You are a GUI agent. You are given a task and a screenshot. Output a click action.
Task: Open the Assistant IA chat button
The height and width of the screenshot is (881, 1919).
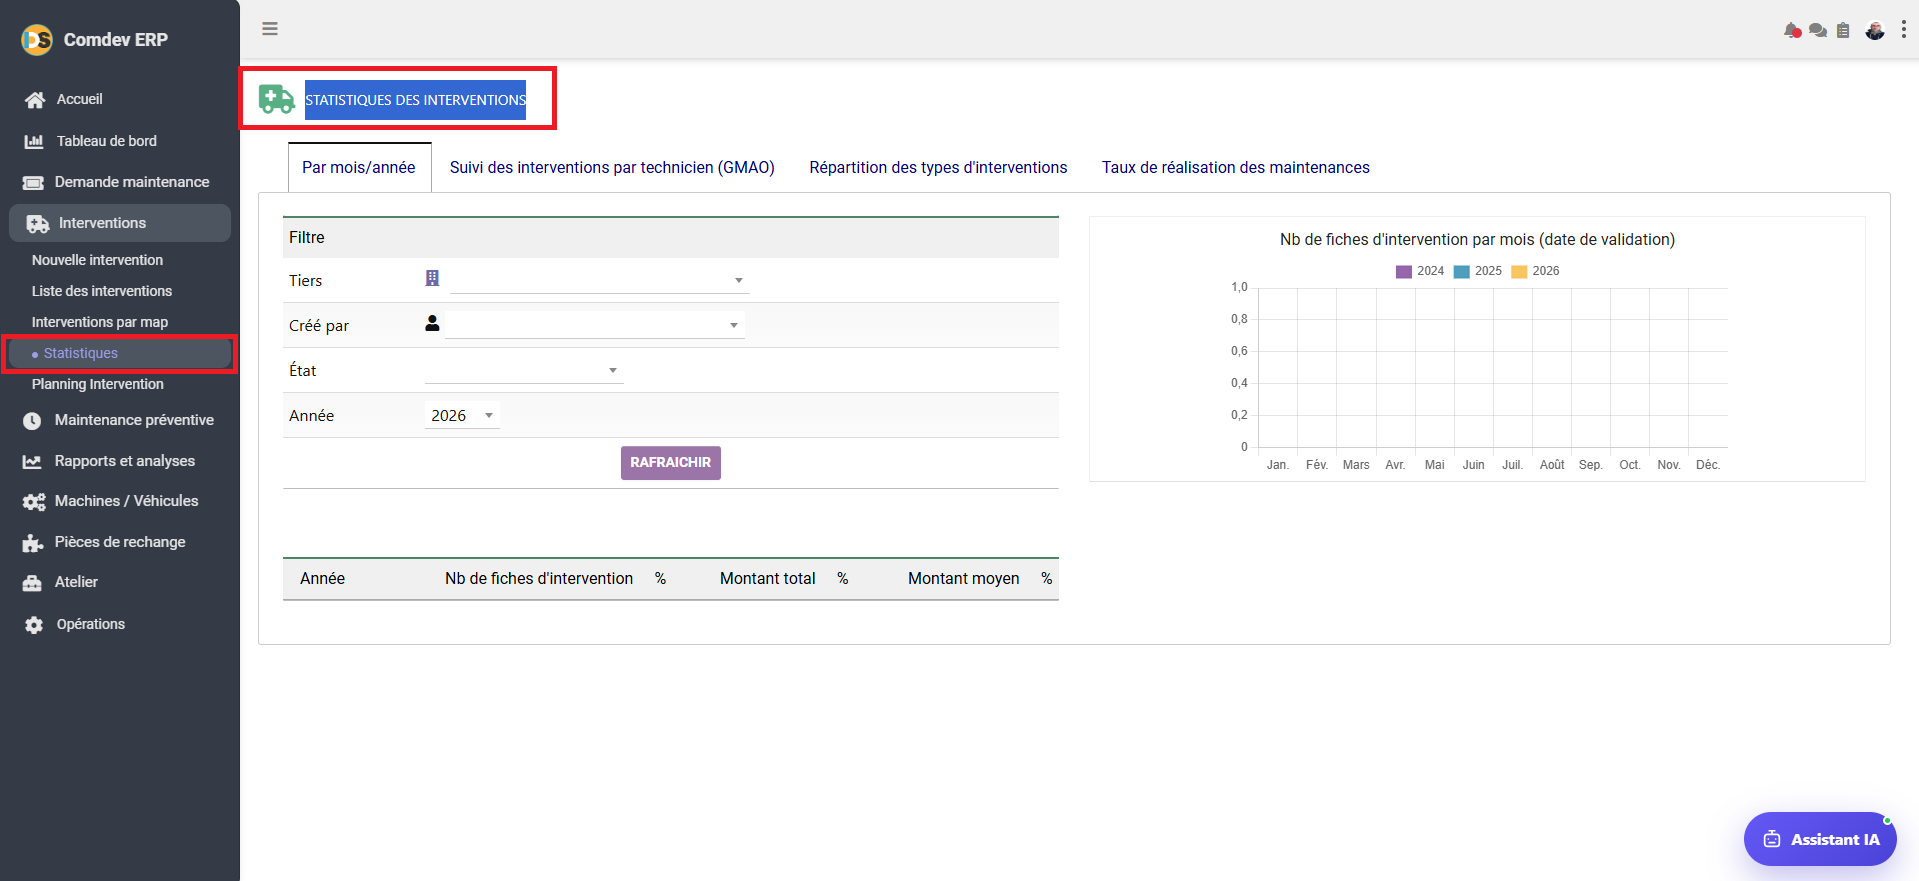1820,839
